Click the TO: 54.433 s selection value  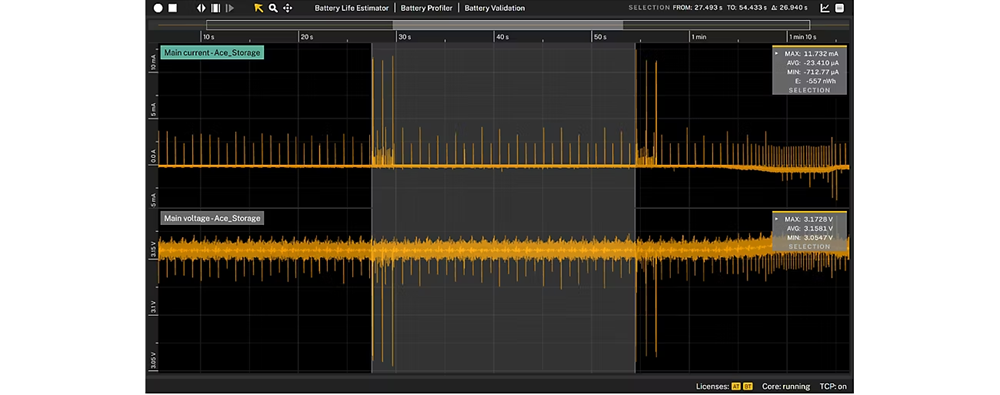747,8
